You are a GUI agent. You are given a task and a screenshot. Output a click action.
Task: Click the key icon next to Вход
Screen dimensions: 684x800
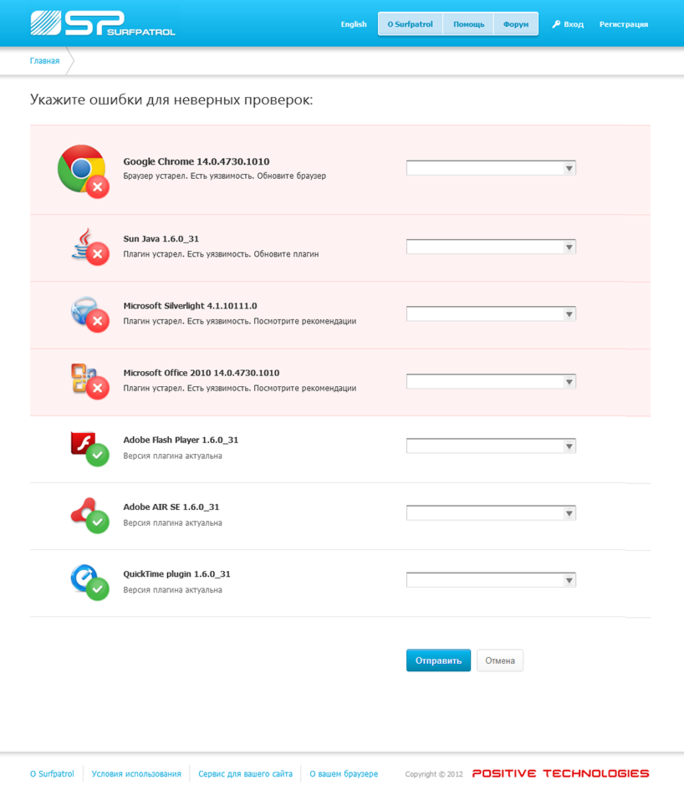(556, 23)
